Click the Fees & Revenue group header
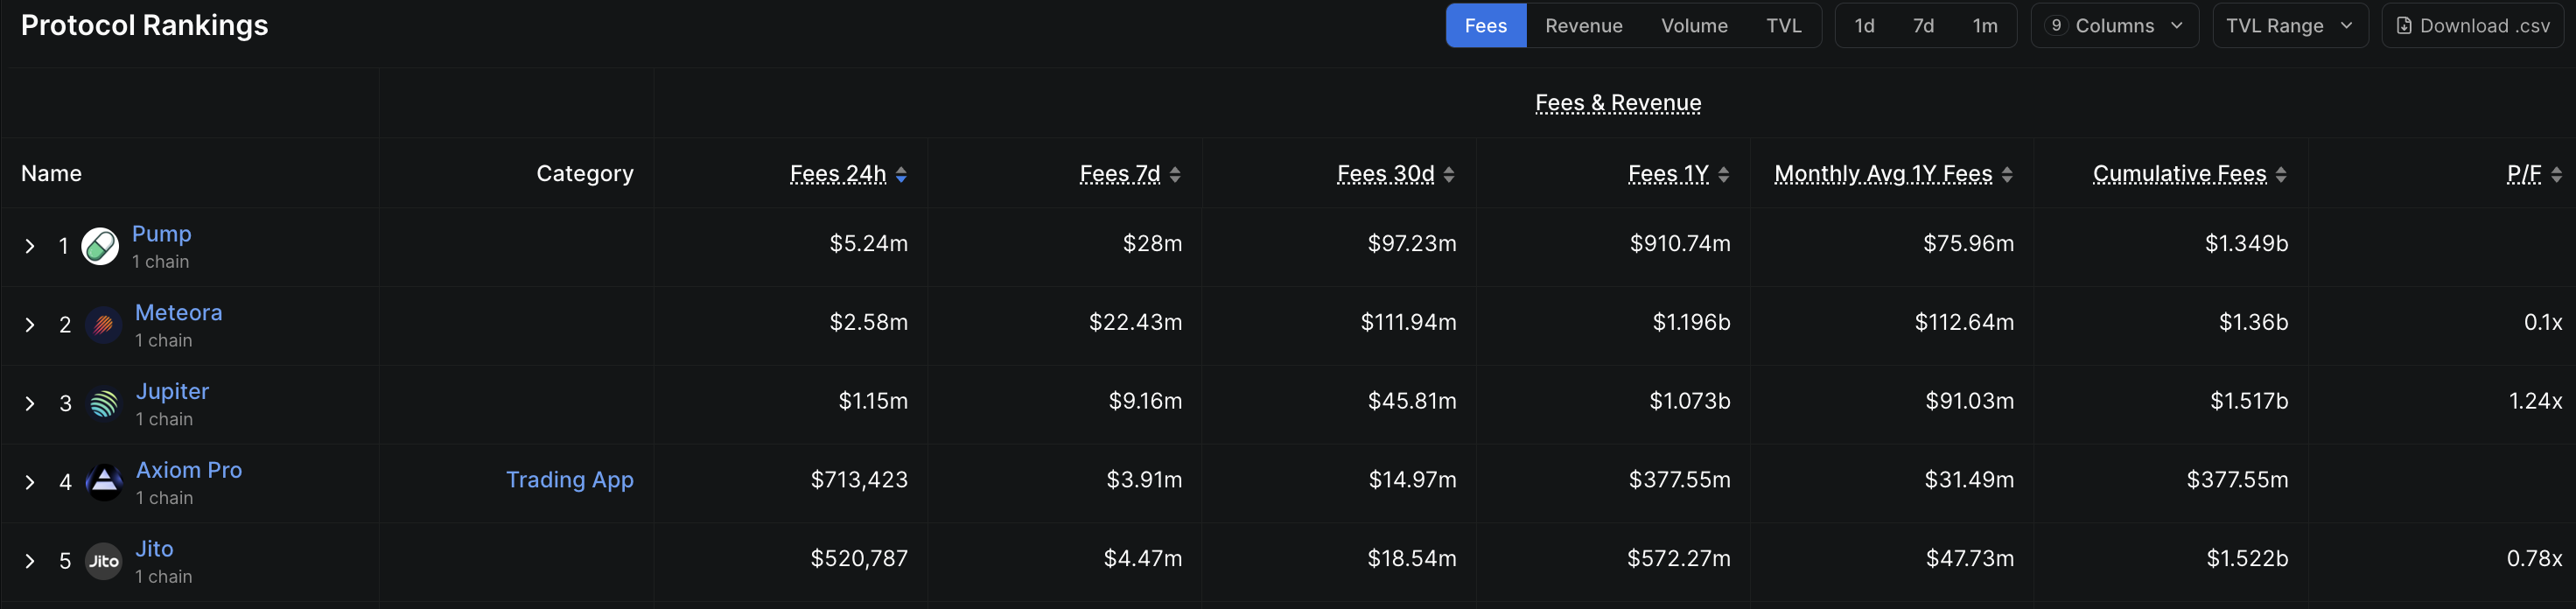 1617,103
